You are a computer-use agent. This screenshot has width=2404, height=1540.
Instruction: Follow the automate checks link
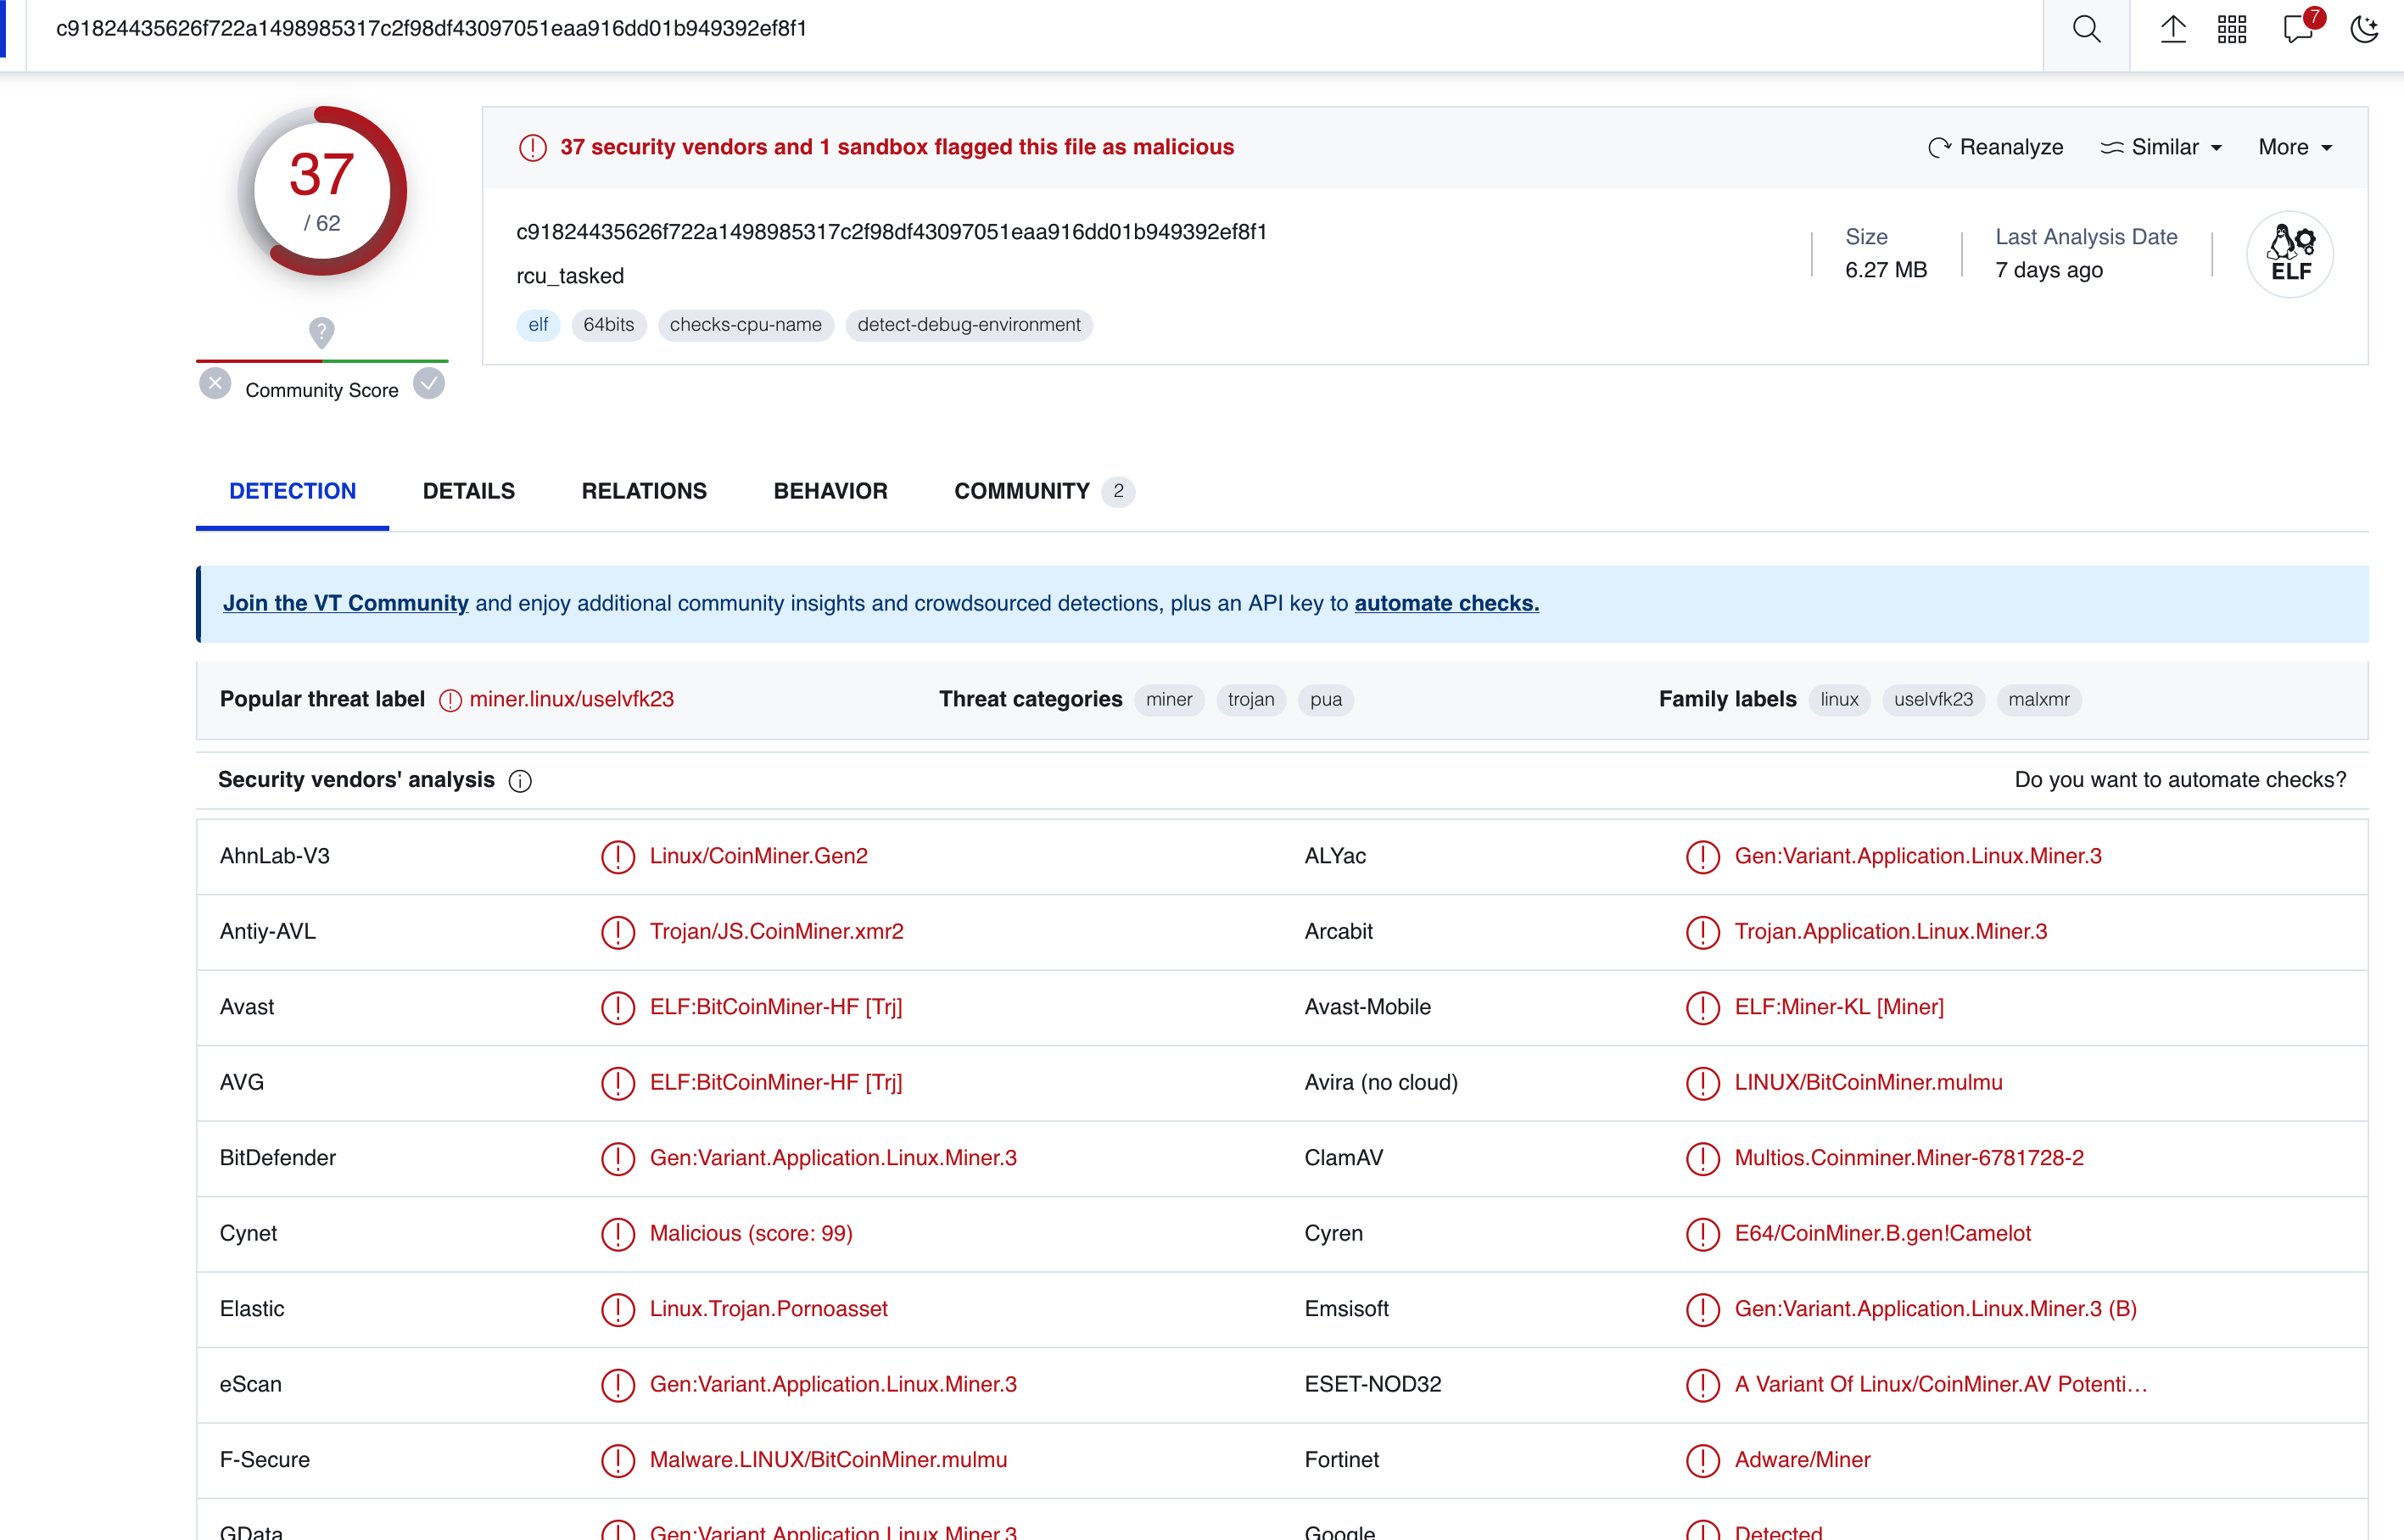1446,603
